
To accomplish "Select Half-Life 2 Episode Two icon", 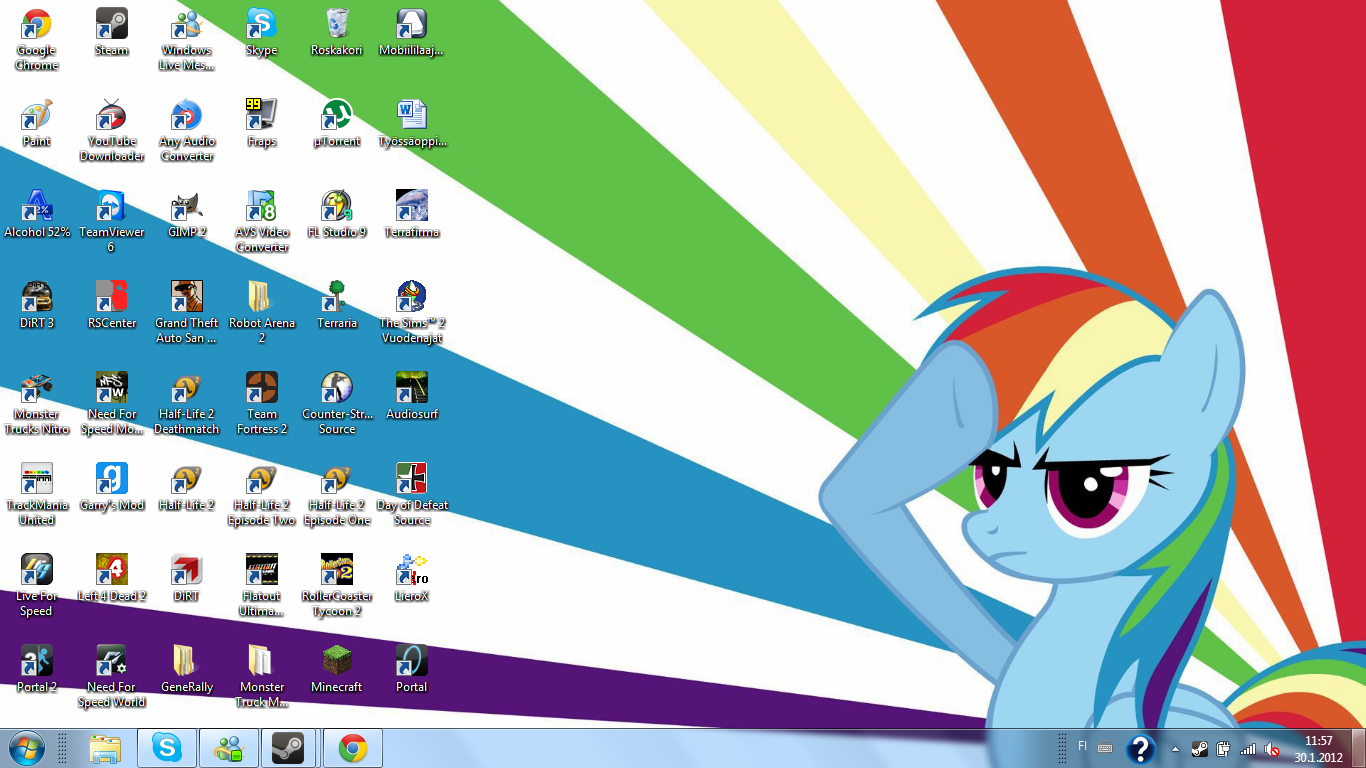I will coord(262,495).
